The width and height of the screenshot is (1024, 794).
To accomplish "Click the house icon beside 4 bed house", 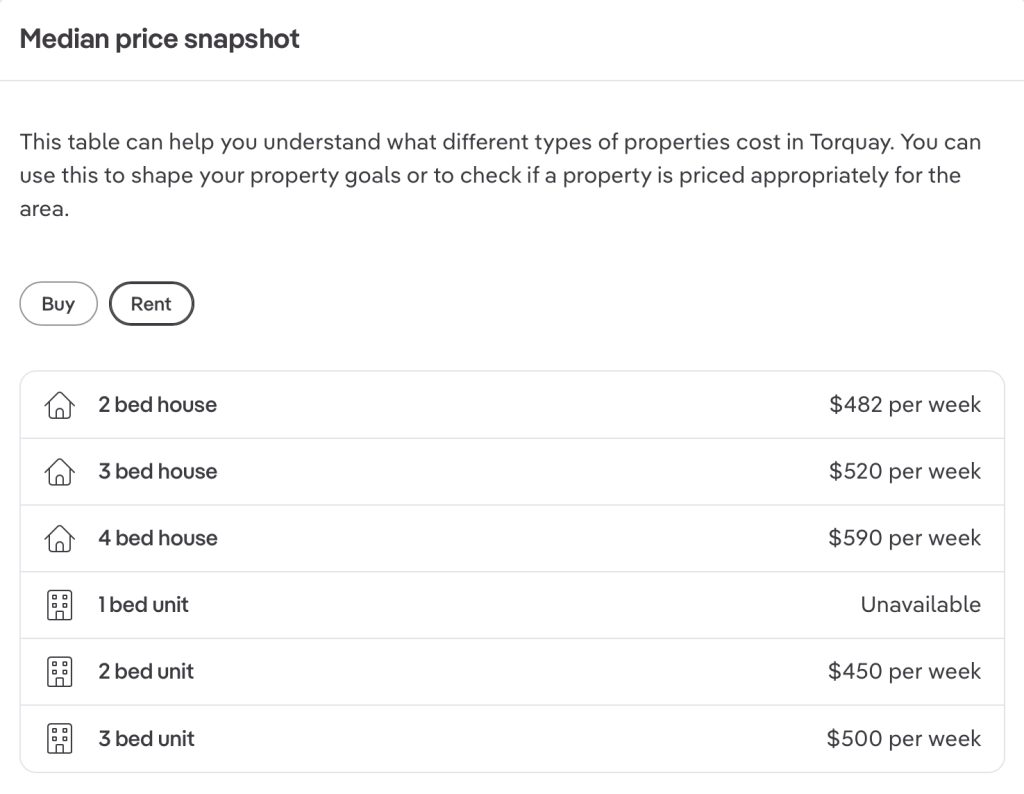I will tap(60, 539).
